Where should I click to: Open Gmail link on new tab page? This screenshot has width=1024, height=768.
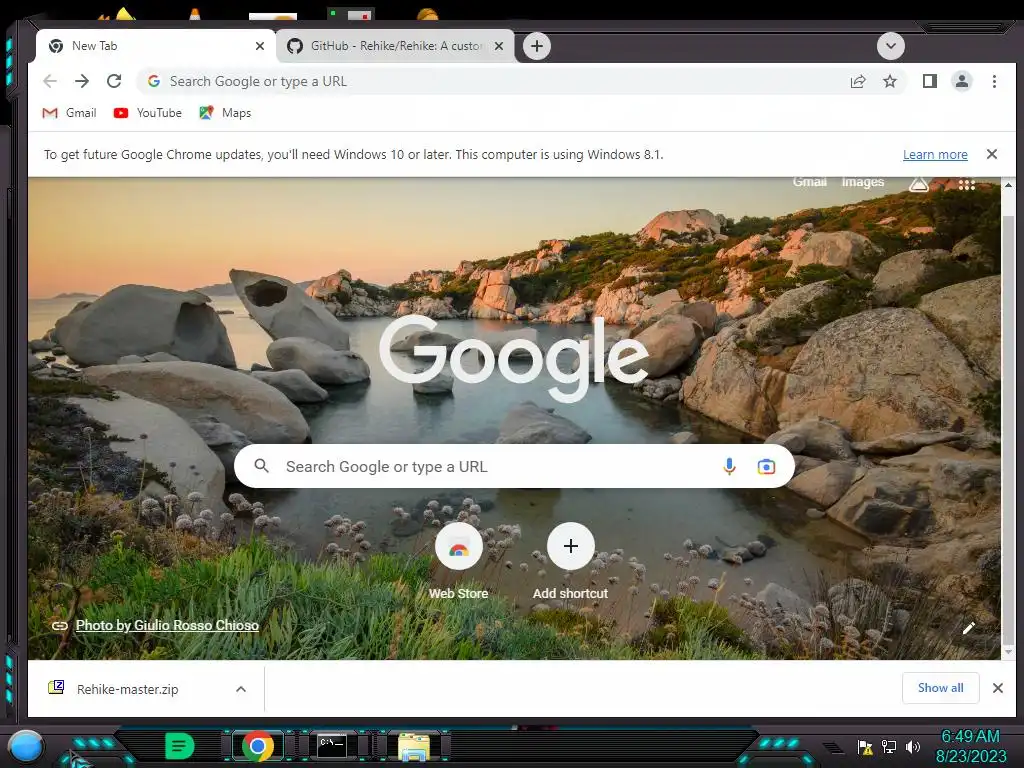pos(809,182)
